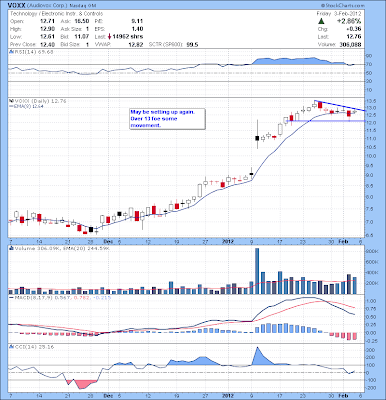Click 'Technology / Electronic Instr. & Controls' sector text
The width and height of the screenshot is (386, 400).
[56, 14]
